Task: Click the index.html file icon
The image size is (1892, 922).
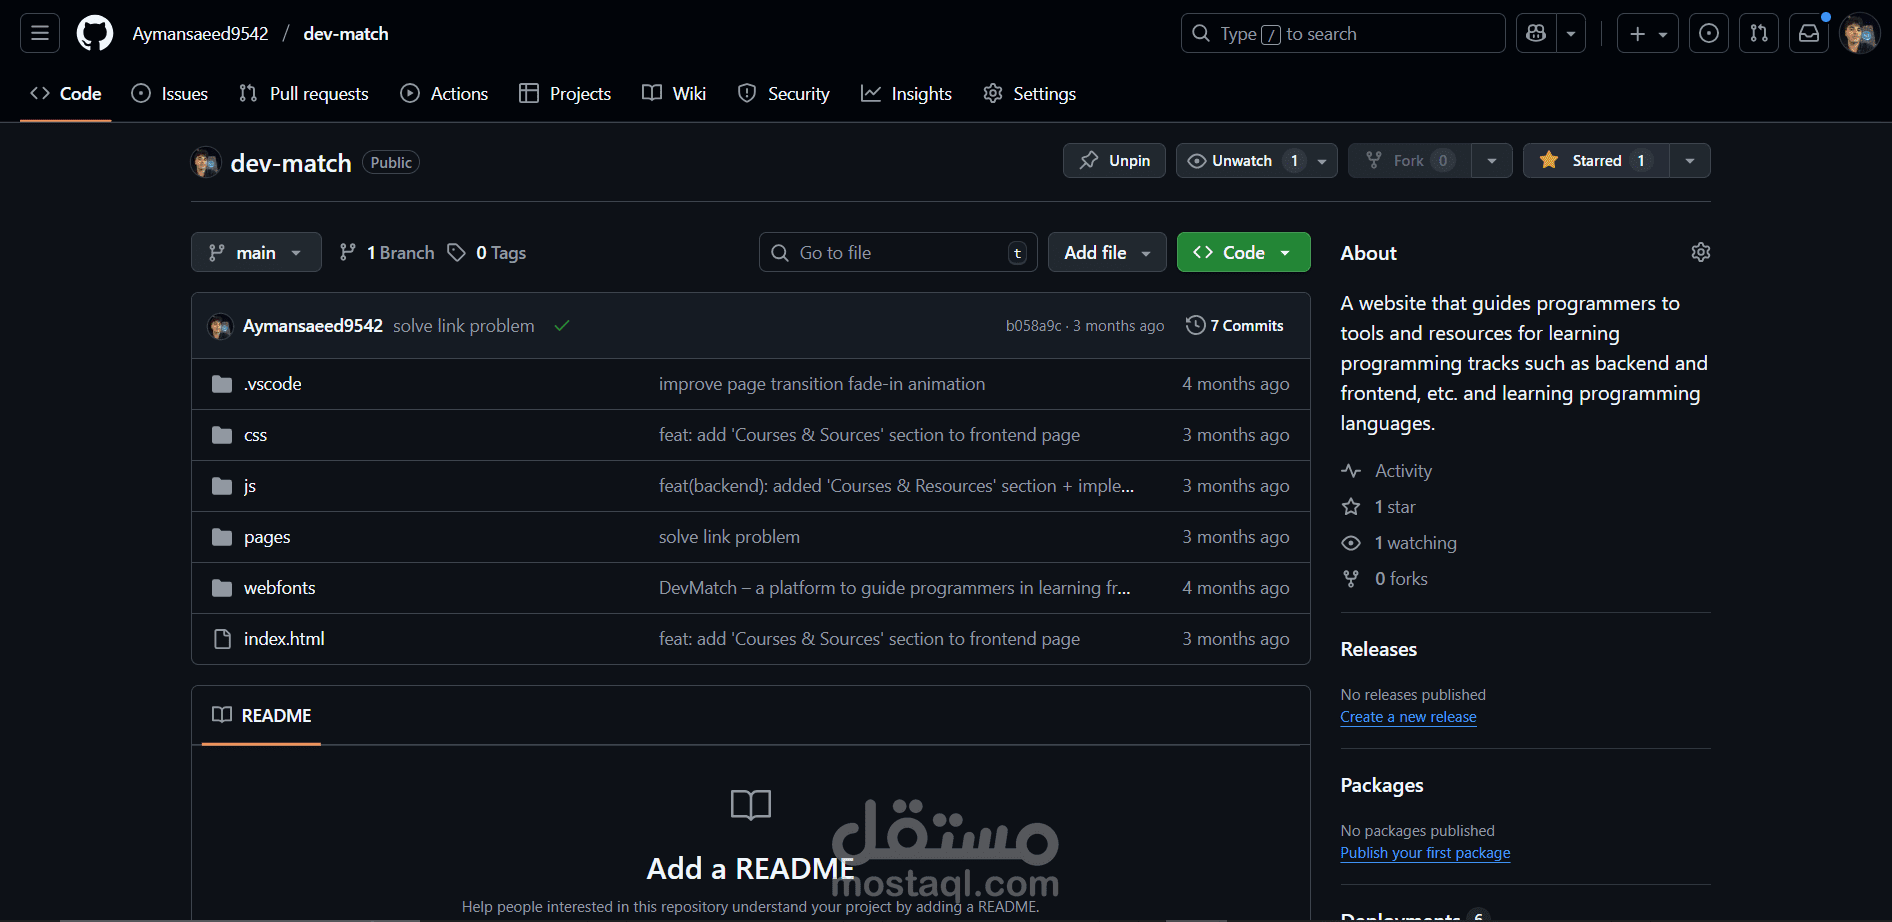Action: click(222, 639)
